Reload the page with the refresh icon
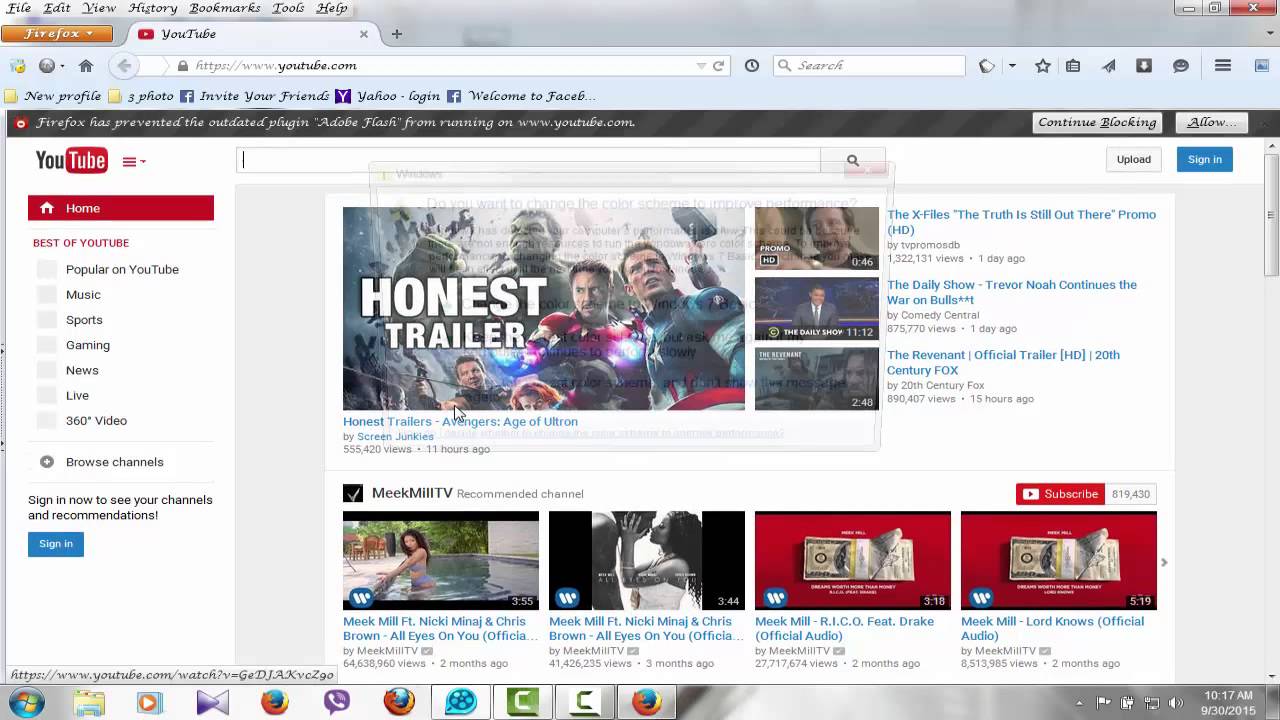Viewport: 1280px width, 720px height. click(x=718, y=66)
